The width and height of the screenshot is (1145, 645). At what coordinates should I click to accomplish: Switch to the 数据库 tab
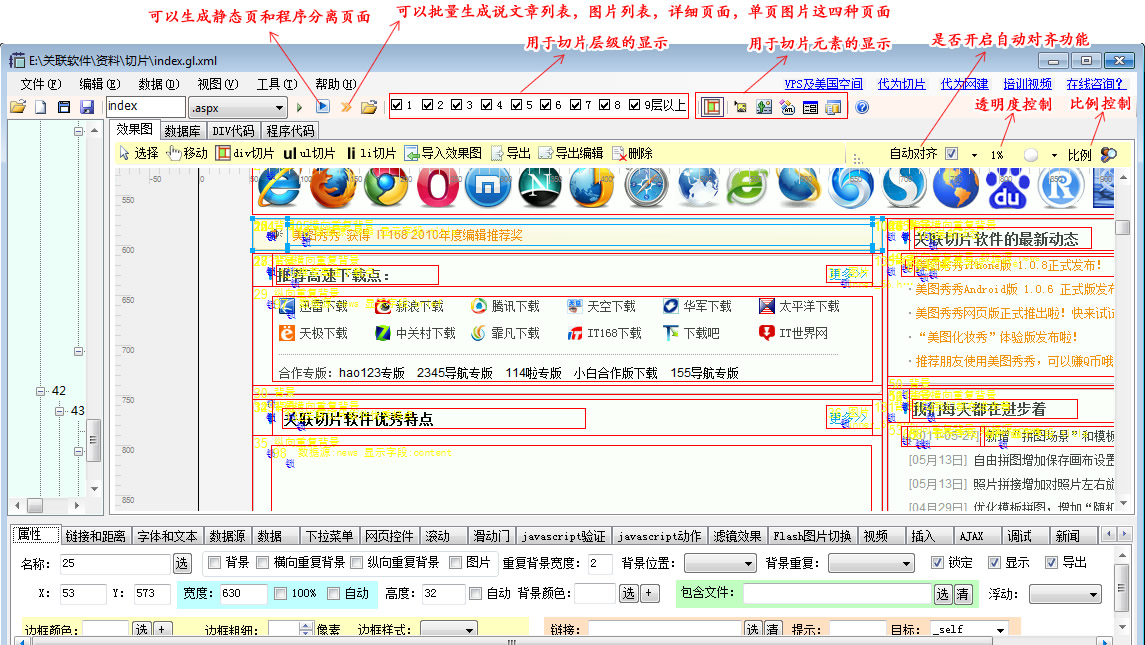(182, 131)
